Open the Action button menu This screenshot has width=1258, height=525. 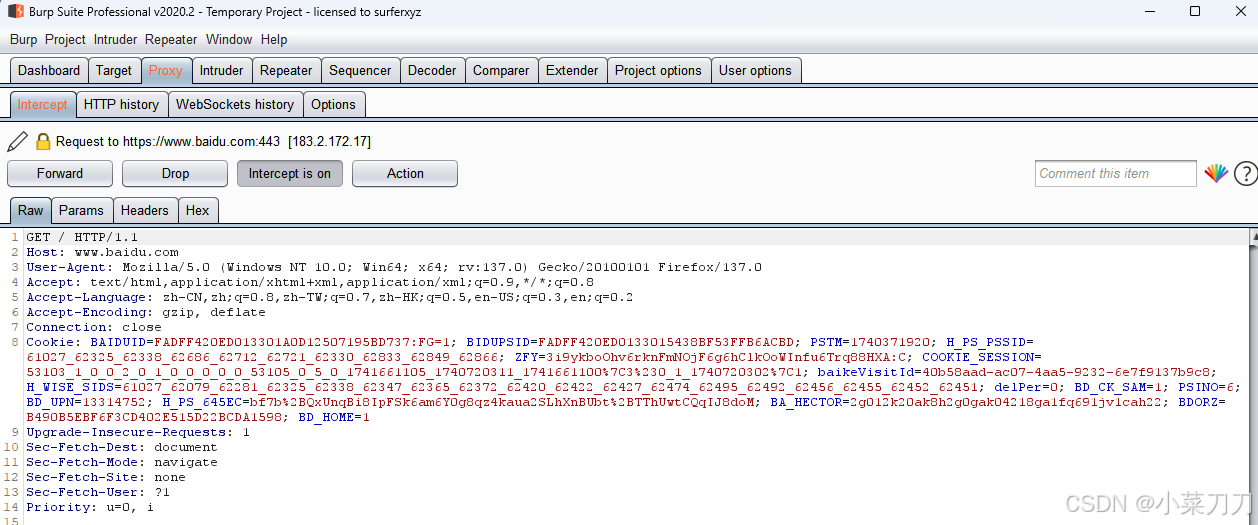(405, 173)
